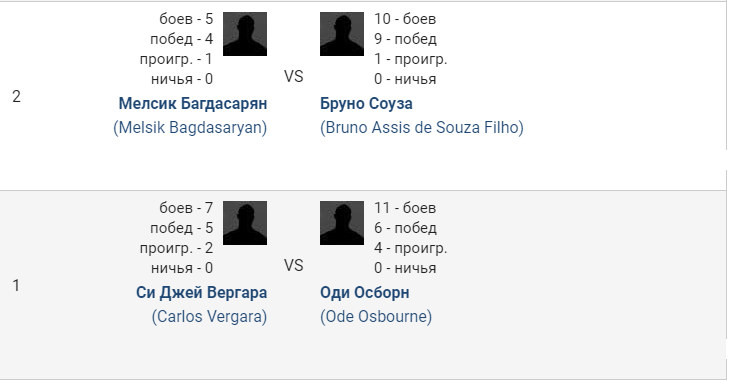Follow the (Bruno Assis de Souza Filho) link

pyautogui.click(x=422, y=127)
